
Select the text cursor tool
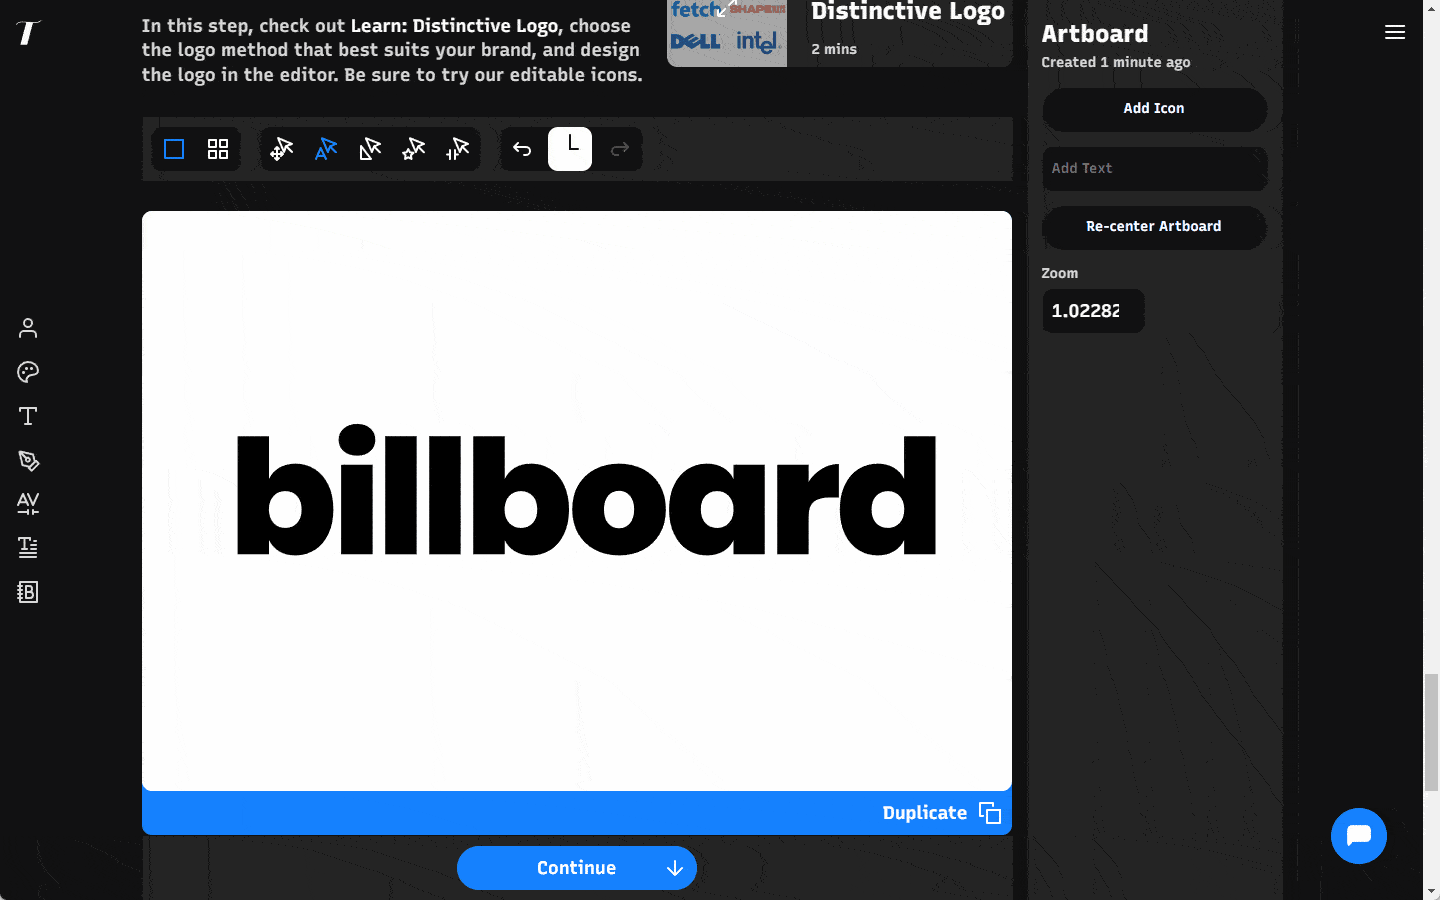[326, 149]
